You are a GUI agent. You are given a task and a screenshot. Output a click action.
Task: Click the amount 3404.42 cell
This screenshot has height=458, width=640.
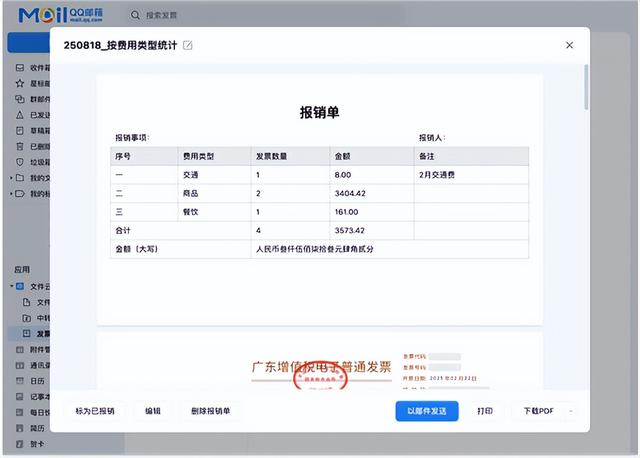[372, 193]
